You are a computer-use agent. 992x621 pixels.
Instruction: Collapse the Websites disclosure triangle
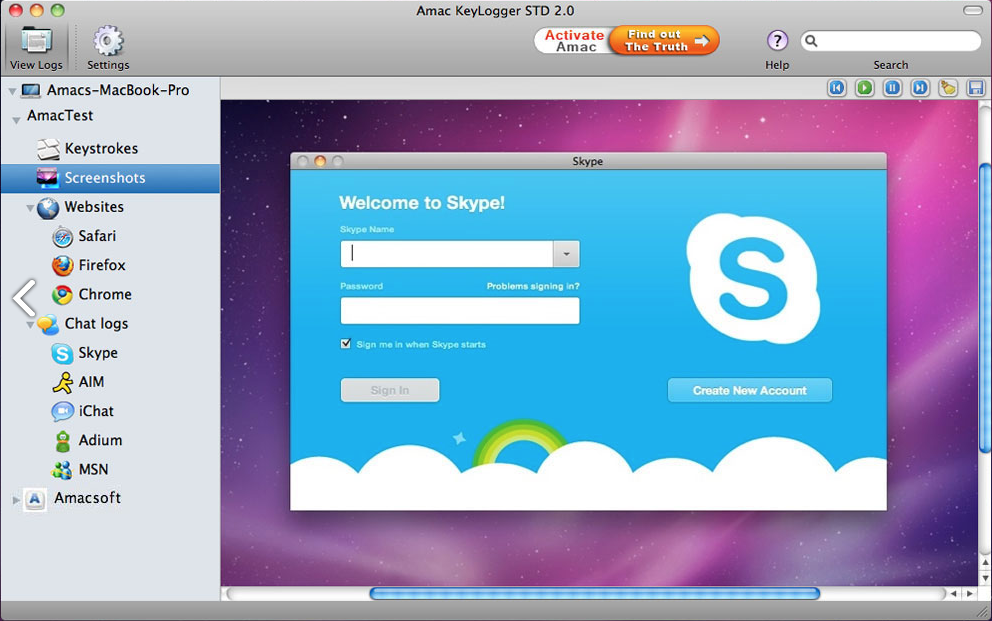coord(30,207)
